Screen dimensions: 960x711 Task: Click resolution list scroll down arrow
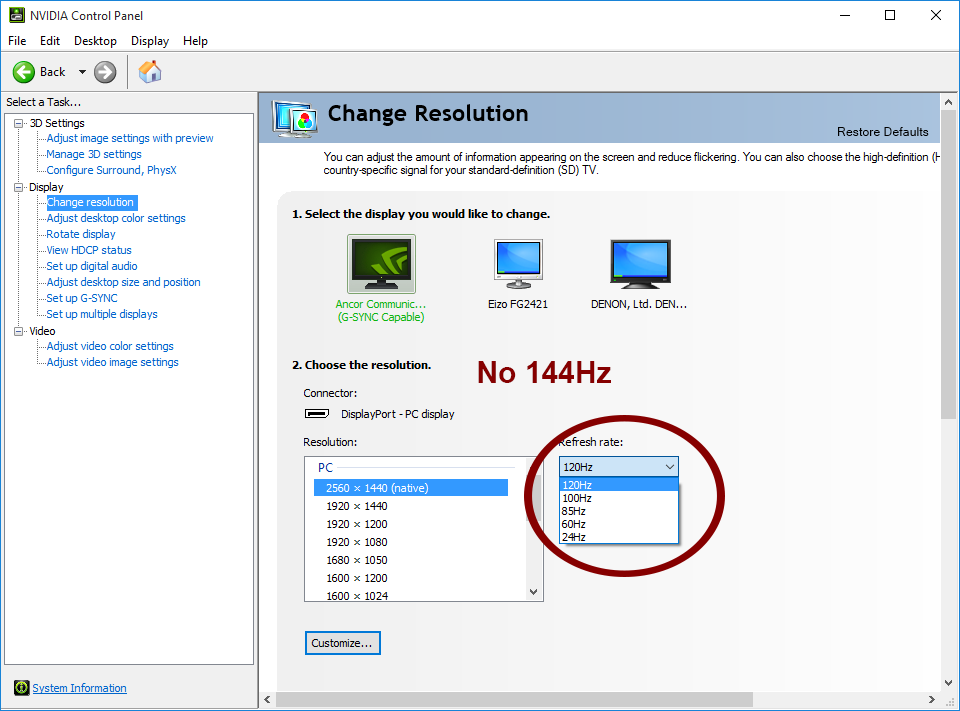(533, 592)
